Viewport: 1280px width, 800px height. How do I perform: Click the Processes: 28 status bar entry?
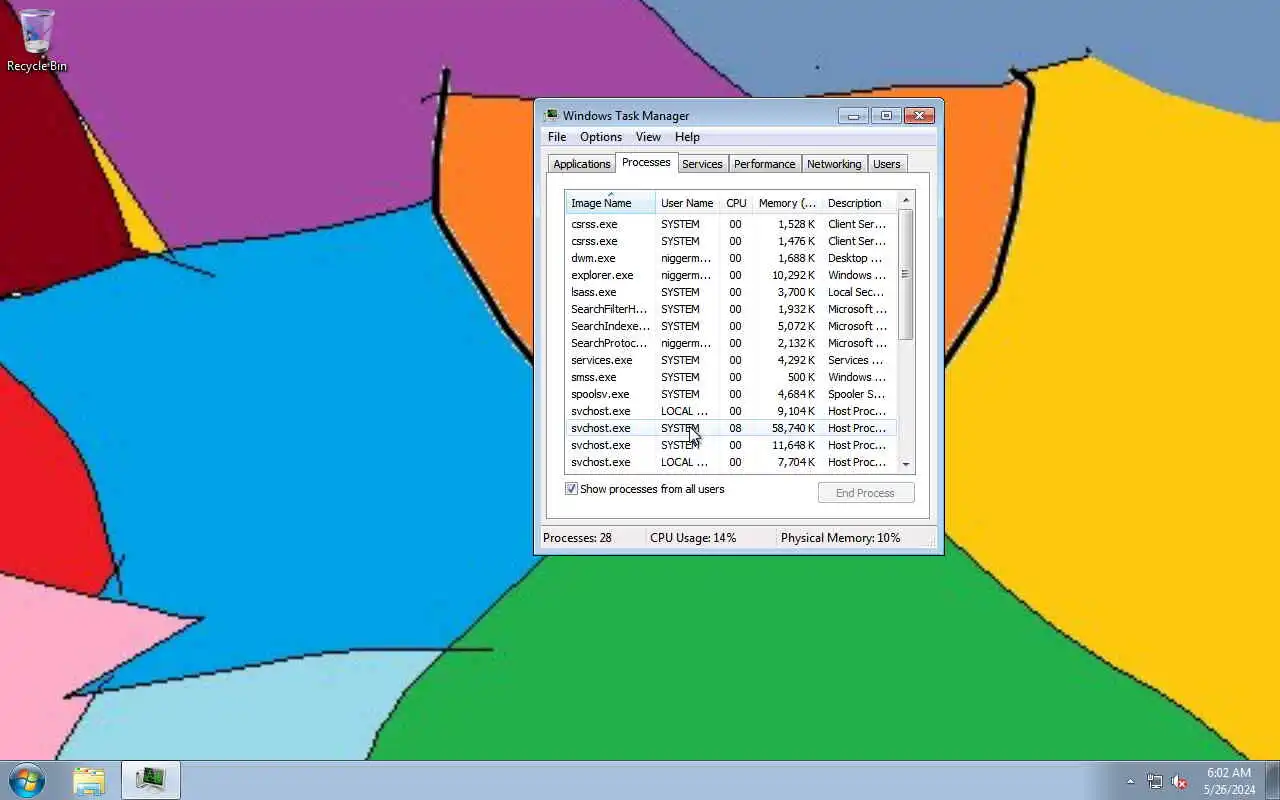[x=577, y=538]
